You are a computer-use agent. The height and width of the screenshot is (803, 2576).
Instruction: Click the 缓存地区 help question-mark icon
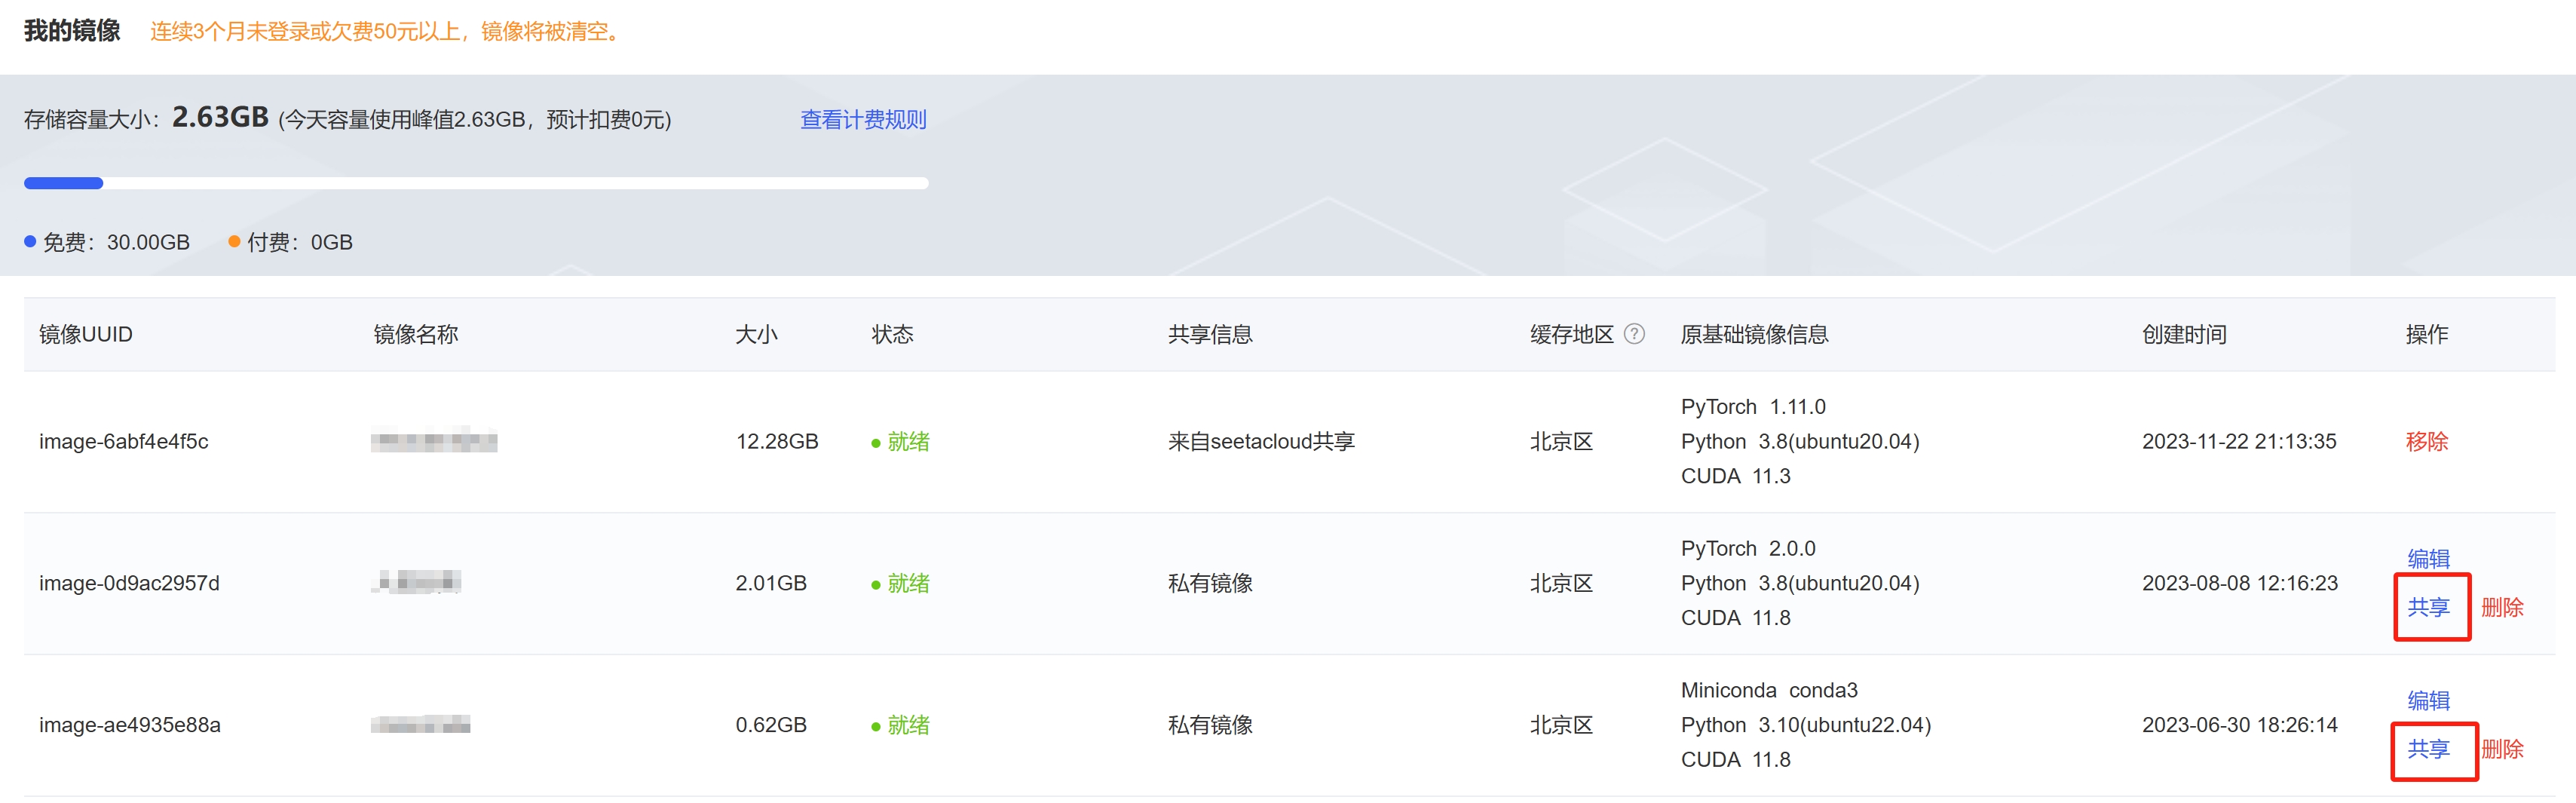1634,334
